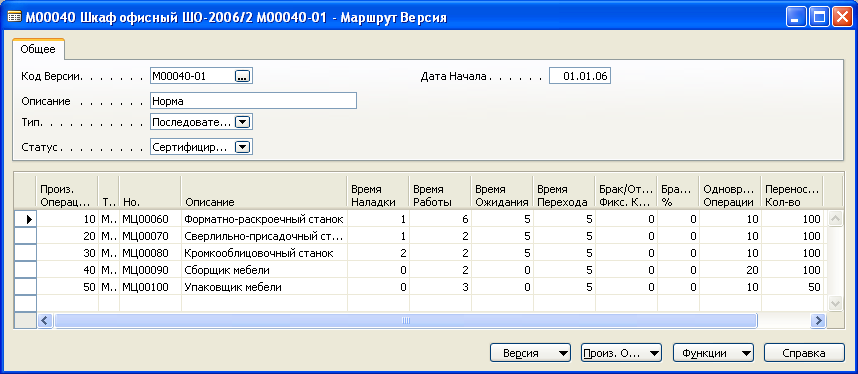Click the window icon in the title bar
858x374 pixels.
click(14, 18)
